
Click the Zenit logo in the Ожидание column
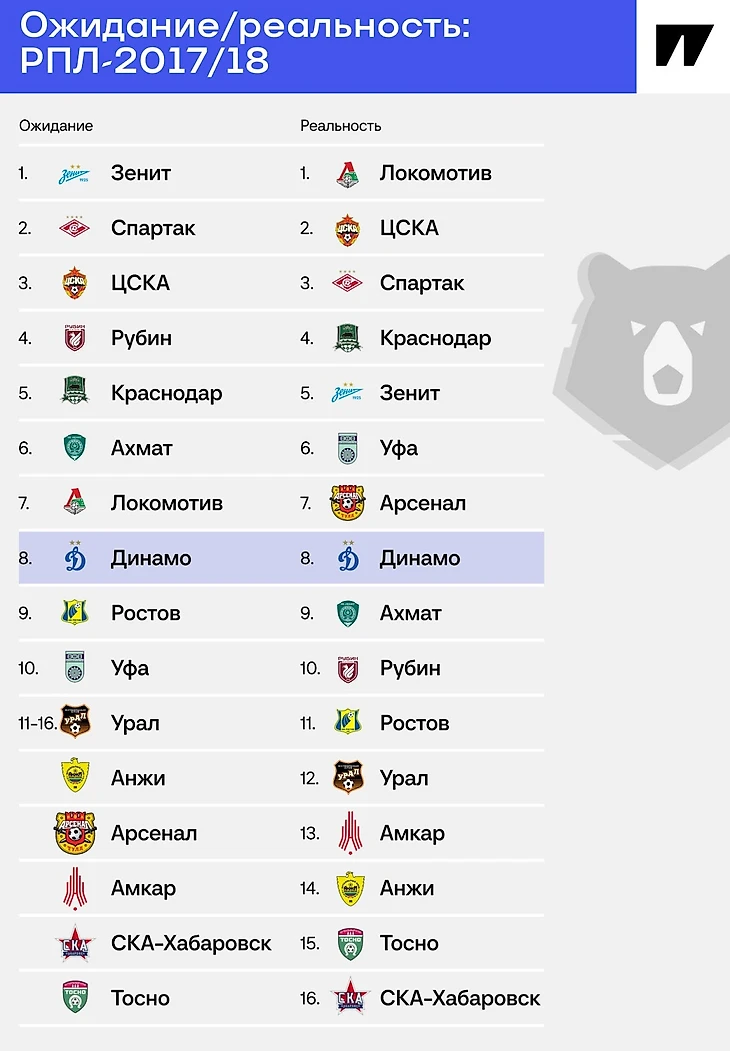pyautogui.click(x=74, y=174)
